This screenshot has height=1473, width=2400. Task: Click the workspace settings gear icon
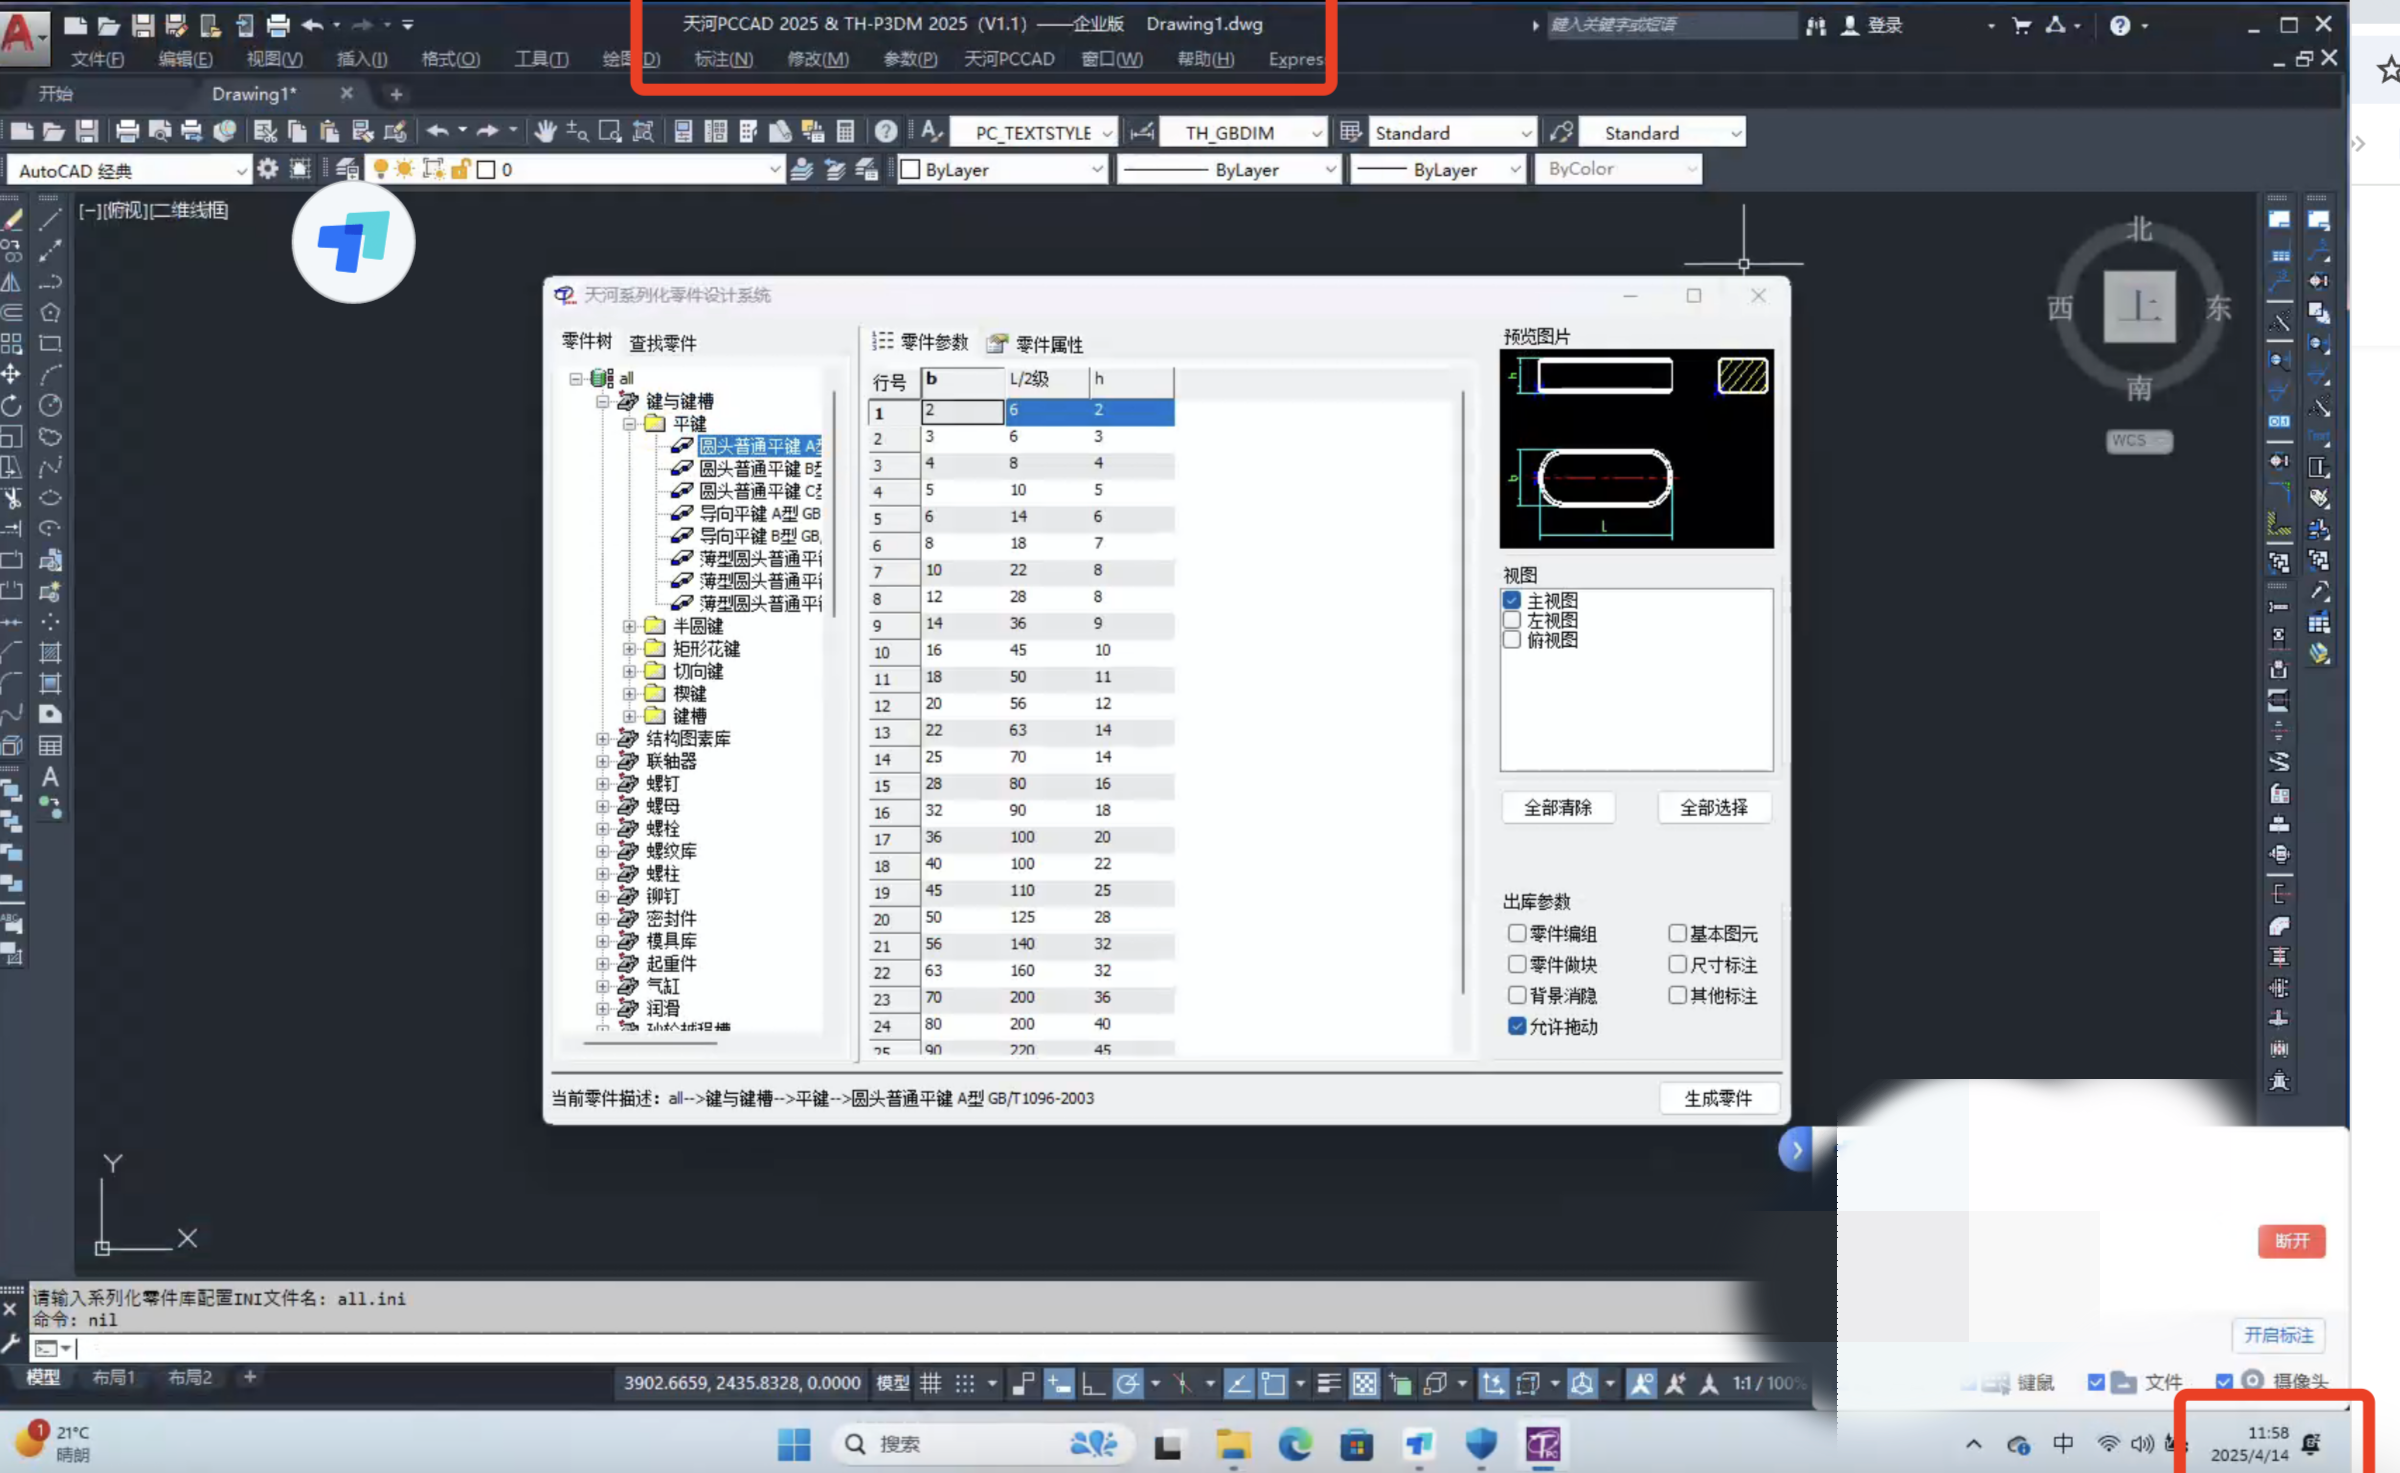[267, 169]
